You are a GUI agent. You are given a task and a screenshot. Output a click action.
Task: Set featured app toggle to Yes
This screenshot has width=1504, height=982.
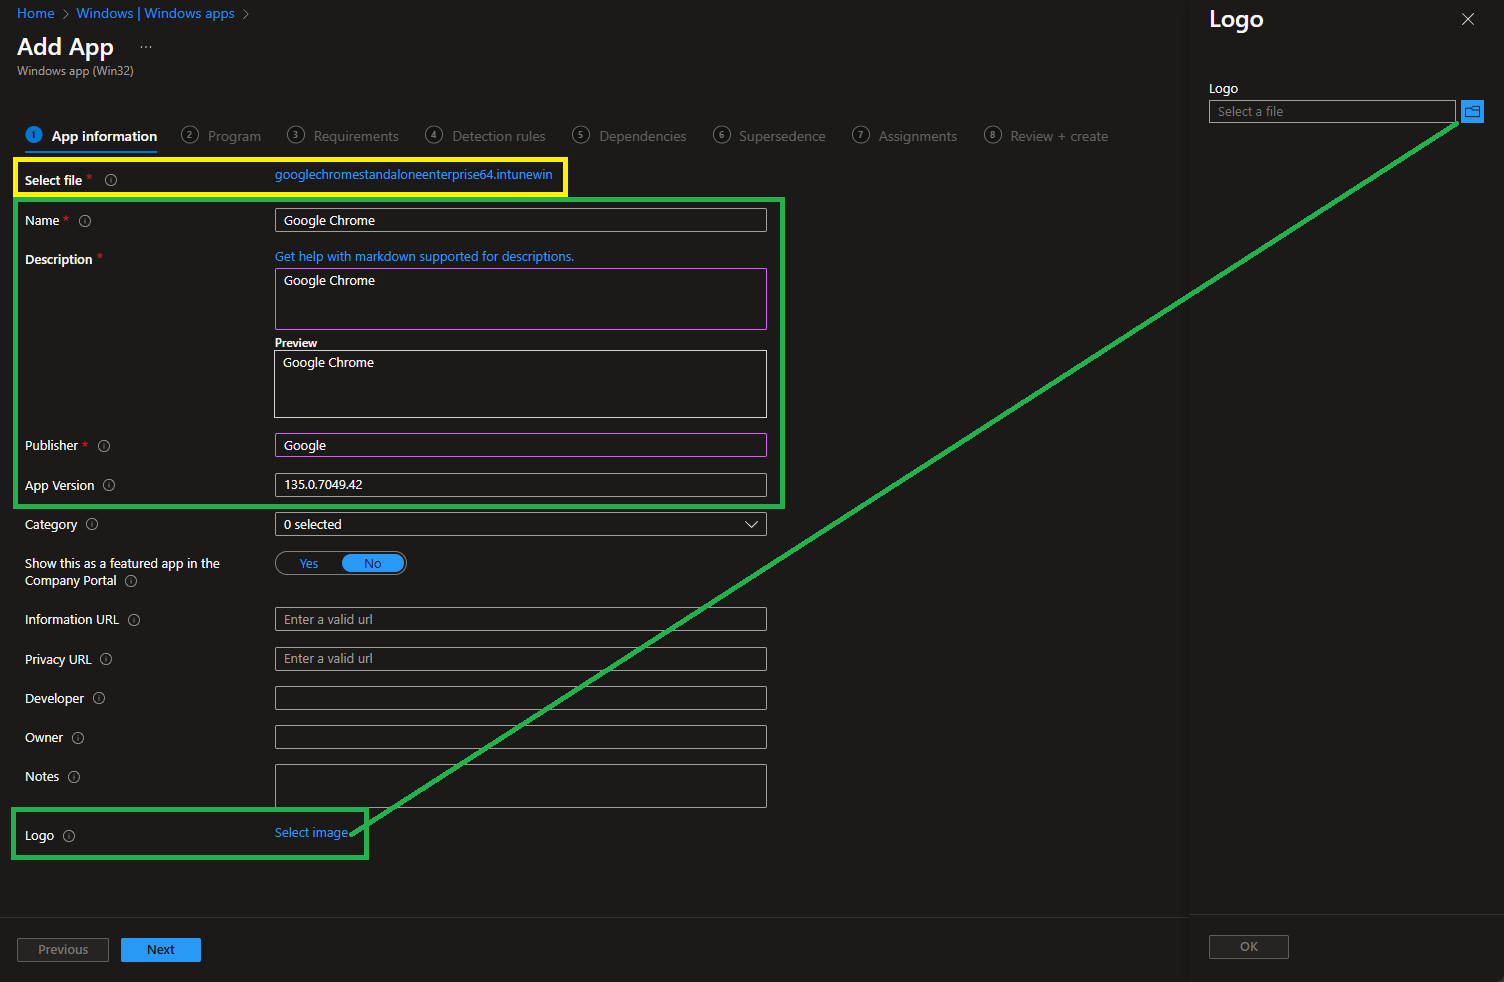click(x=309, y=564)
